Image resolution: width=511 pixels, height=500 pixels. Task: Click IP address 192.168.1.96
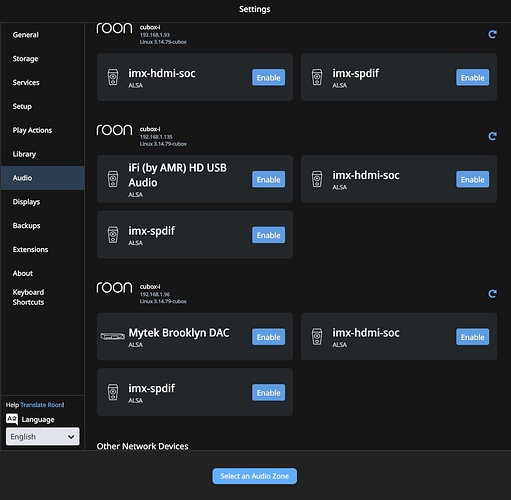click(155, 294)
